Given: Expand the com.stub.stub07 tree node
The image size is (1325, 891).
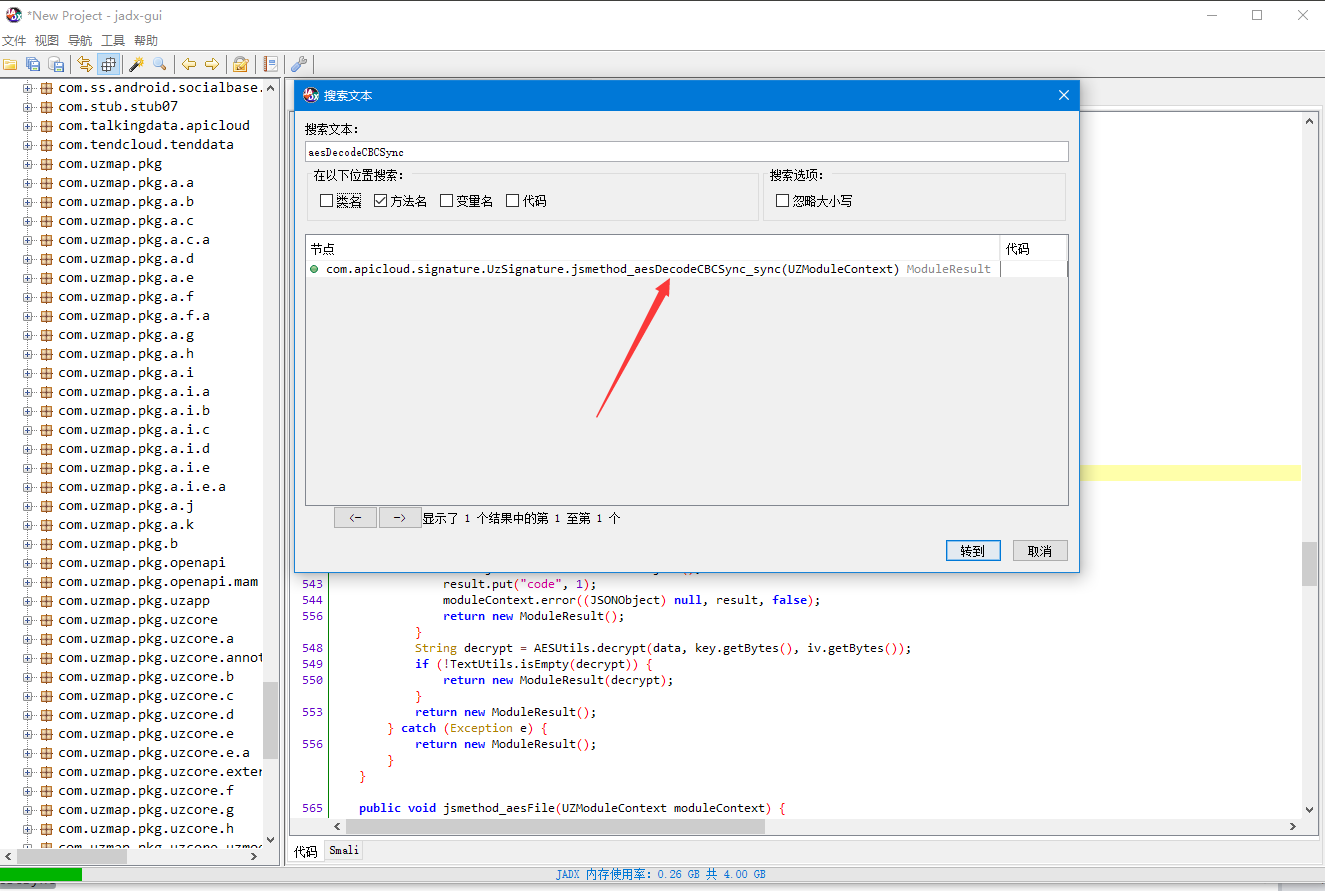Looking at the screenshot, I should pyautogui.click(x=28, y=107).
